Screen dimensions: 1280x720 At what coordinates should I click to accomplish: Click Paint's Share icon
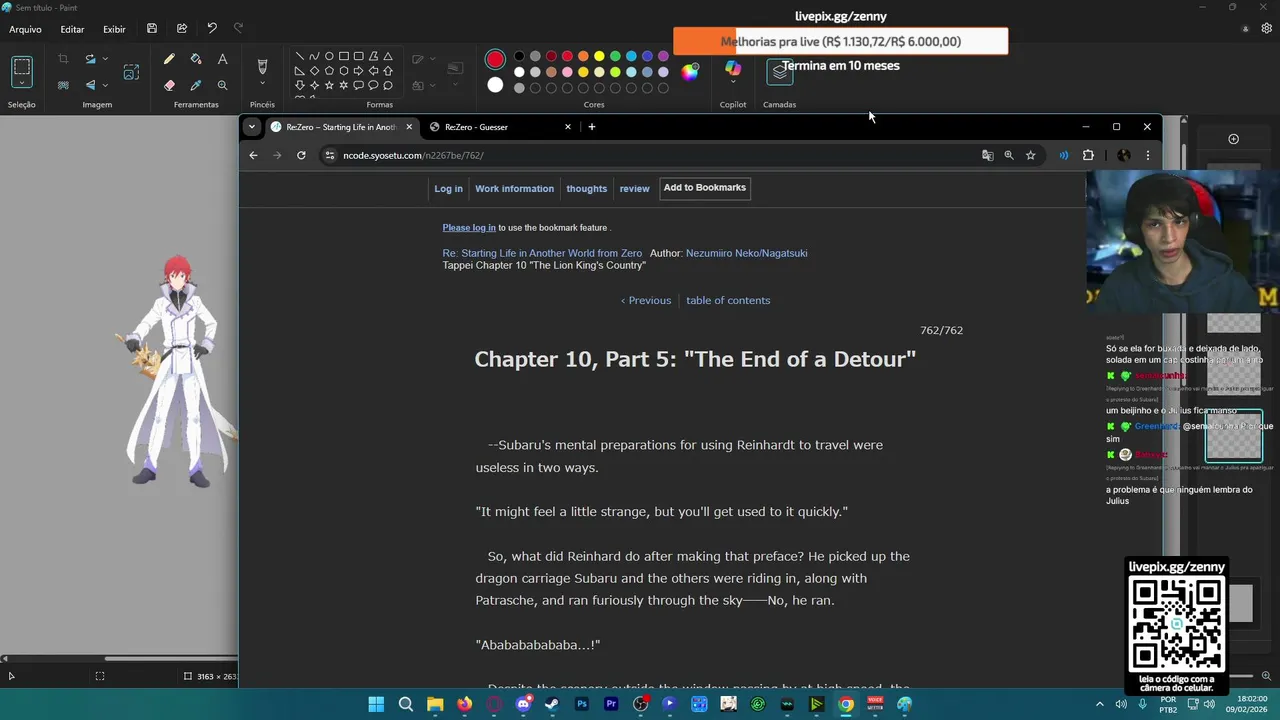pos(182,29)
